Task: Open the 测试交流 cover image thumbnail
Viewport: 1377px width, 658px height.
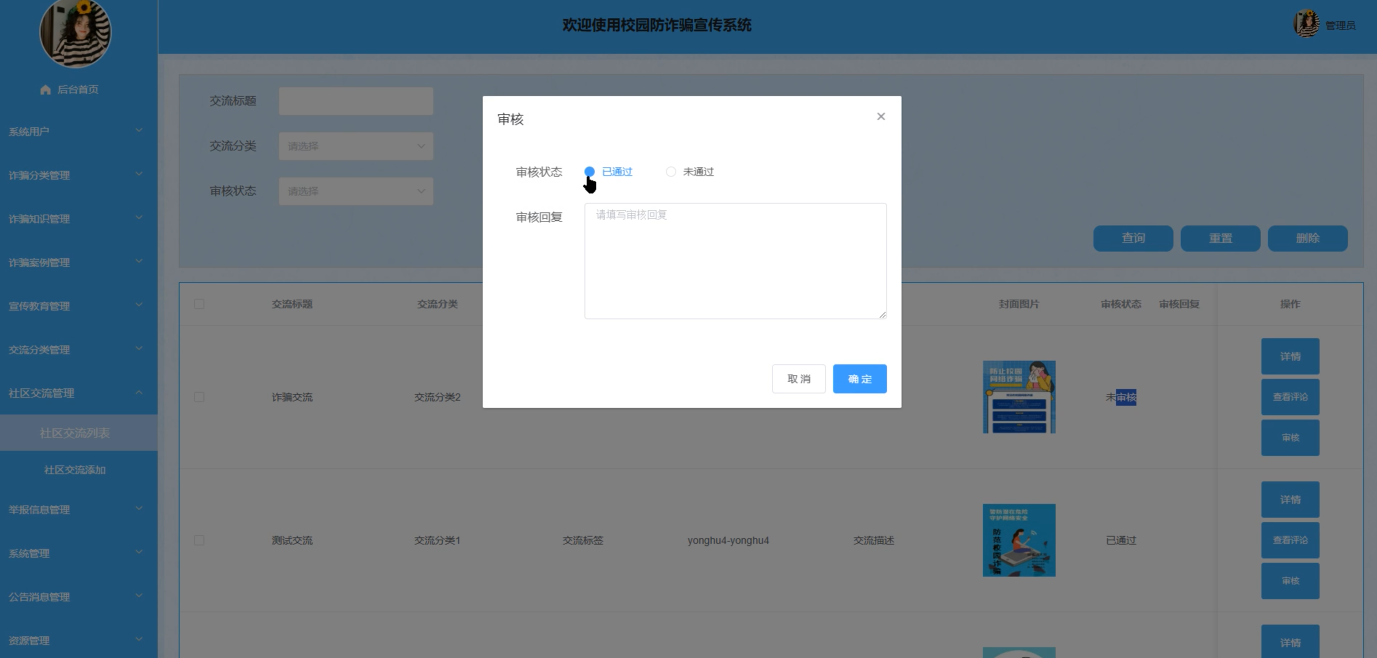Action: 1019,540
